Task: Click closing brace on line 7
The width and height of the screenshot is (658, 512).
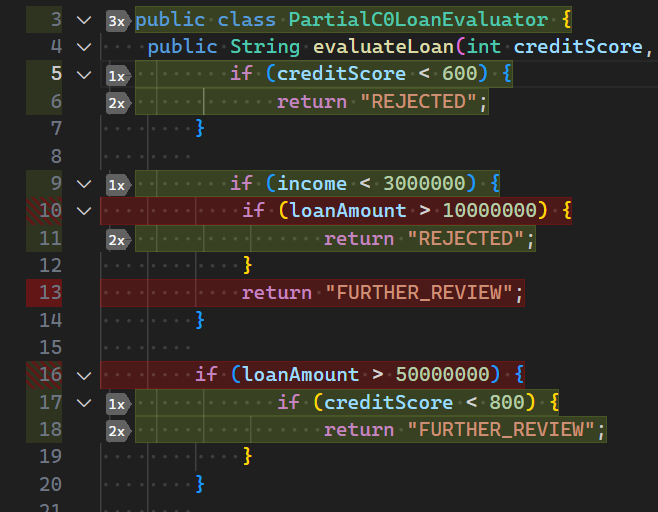Action: point(200,128)
